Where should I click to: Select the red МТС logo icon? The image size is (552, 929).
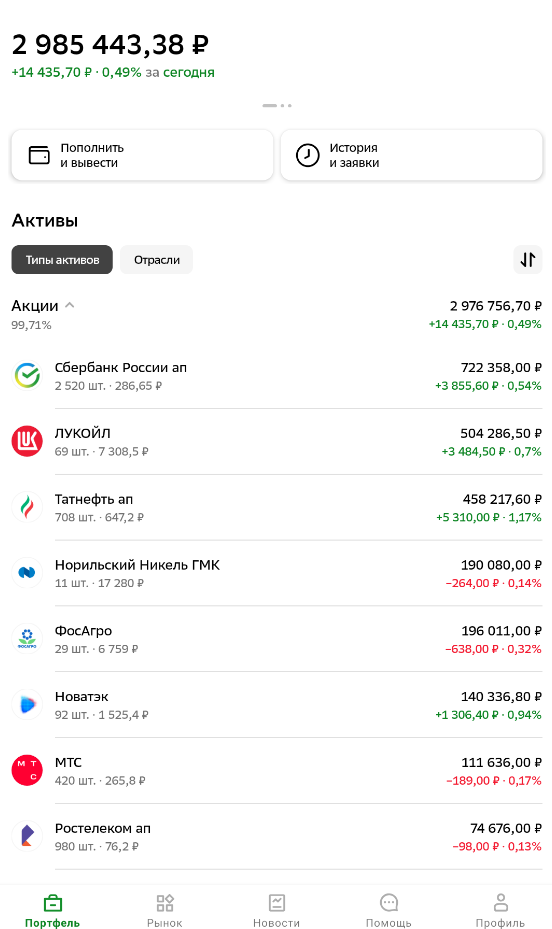27,770
